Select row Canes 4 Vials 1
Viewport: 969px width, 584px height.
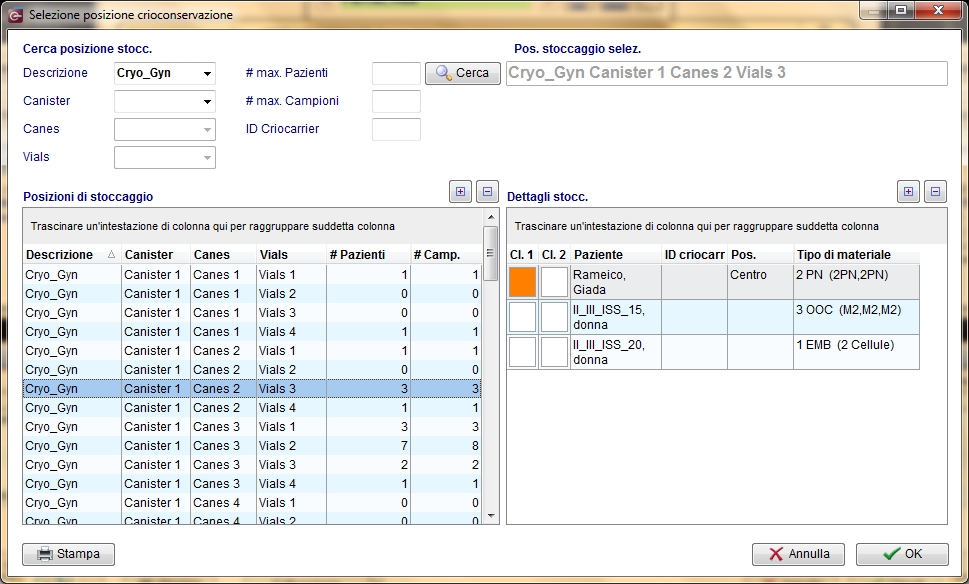[252, 503]
